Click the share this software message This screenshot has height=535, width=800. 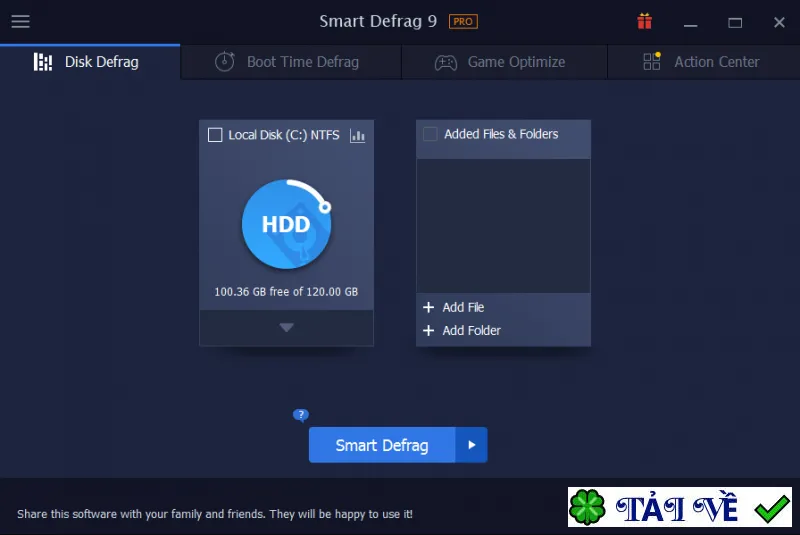point(215,514)
